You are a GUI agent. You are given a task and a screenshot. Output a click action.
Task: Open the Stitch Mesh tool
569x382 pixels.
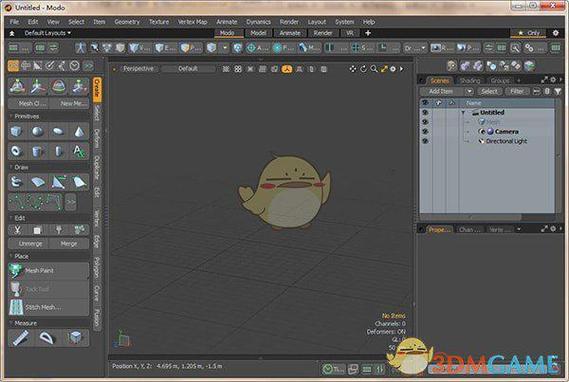pos(48,307)
